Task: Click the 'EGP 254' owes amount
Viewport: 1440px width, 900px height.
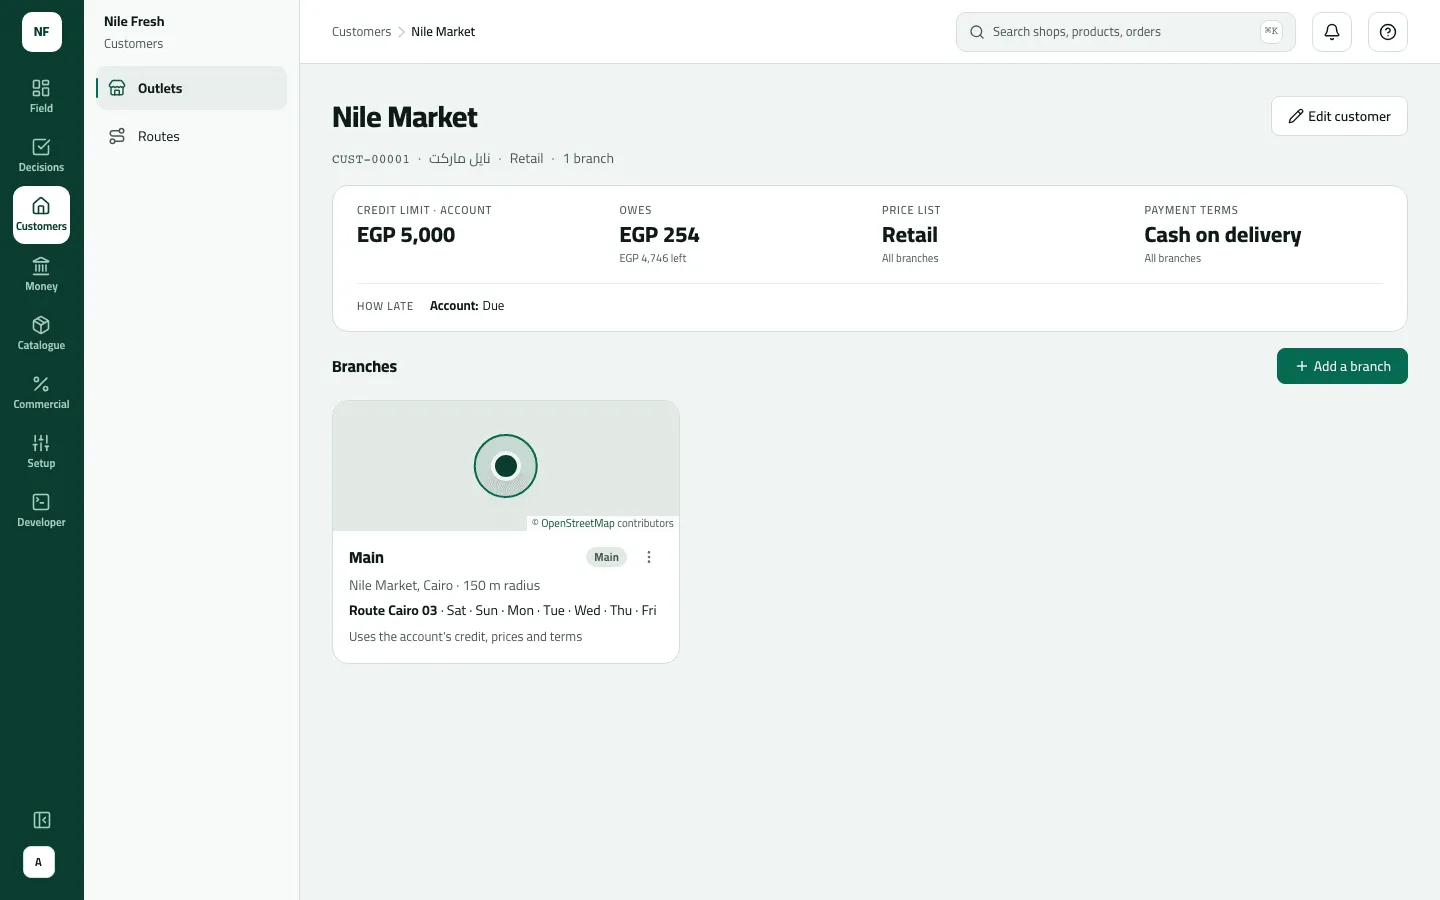Action: tap(659, 235)
